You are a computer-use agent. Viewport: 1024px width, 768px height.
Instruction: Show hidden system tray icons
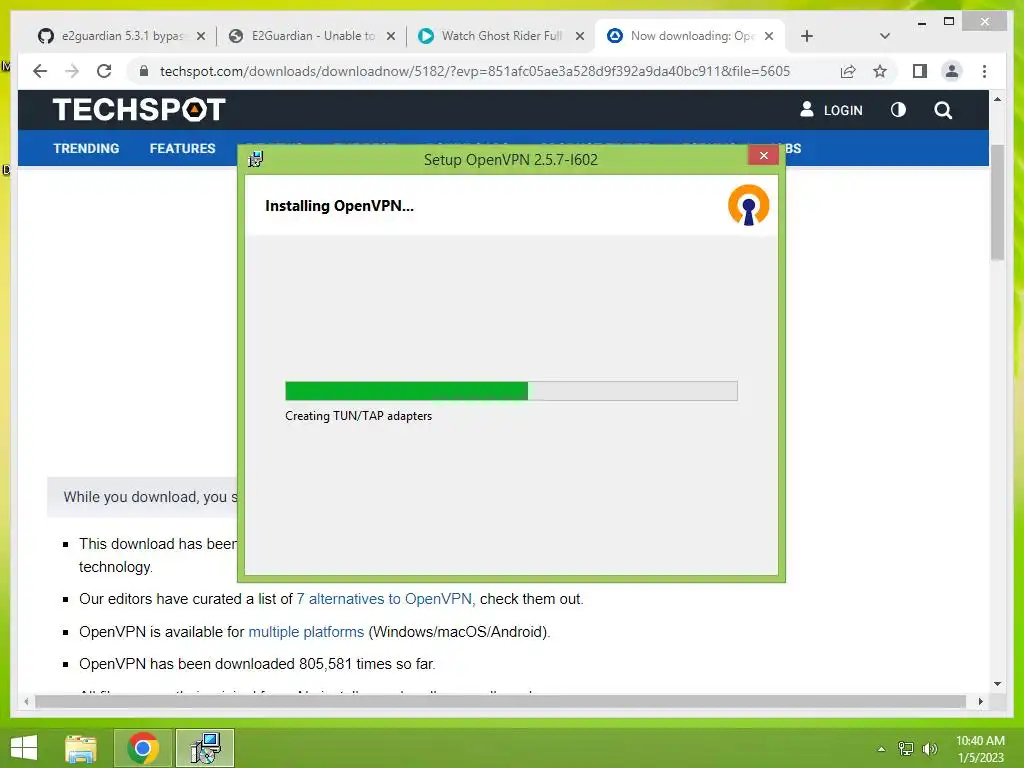coord(882,749)
